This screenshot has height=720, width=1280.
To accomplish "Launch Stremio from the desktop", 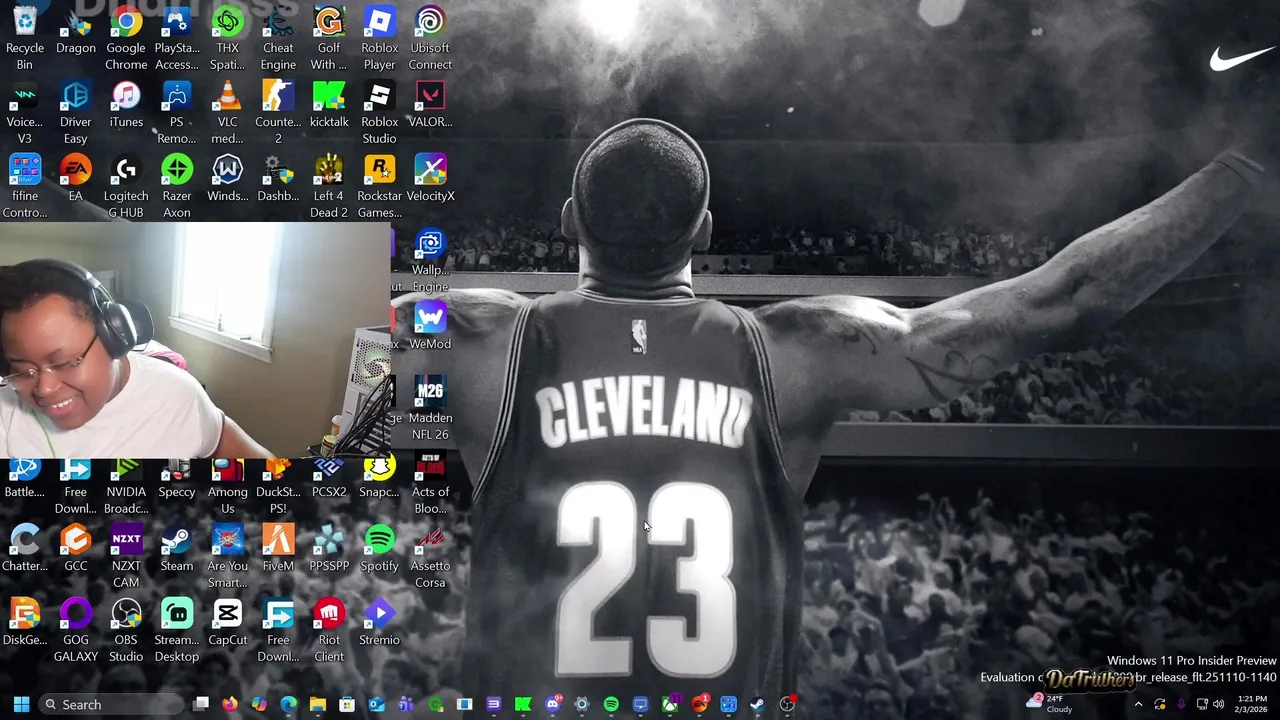I will 379,623.
